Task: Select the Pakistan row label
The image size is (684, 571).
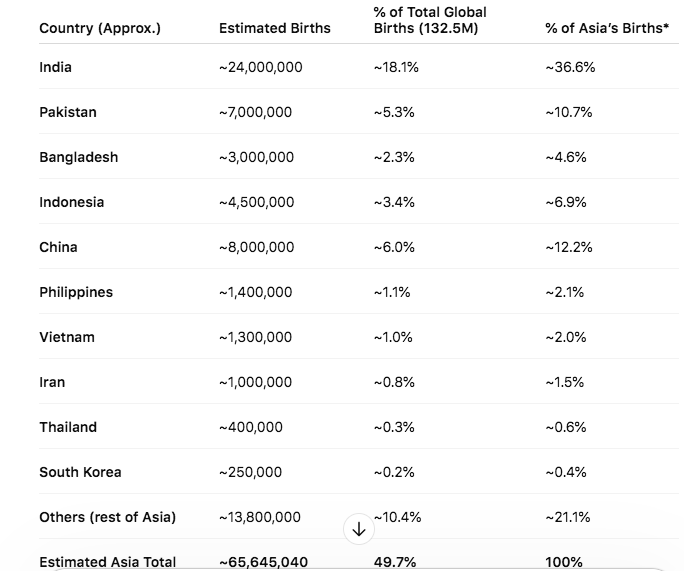Action: pos(68,112)
